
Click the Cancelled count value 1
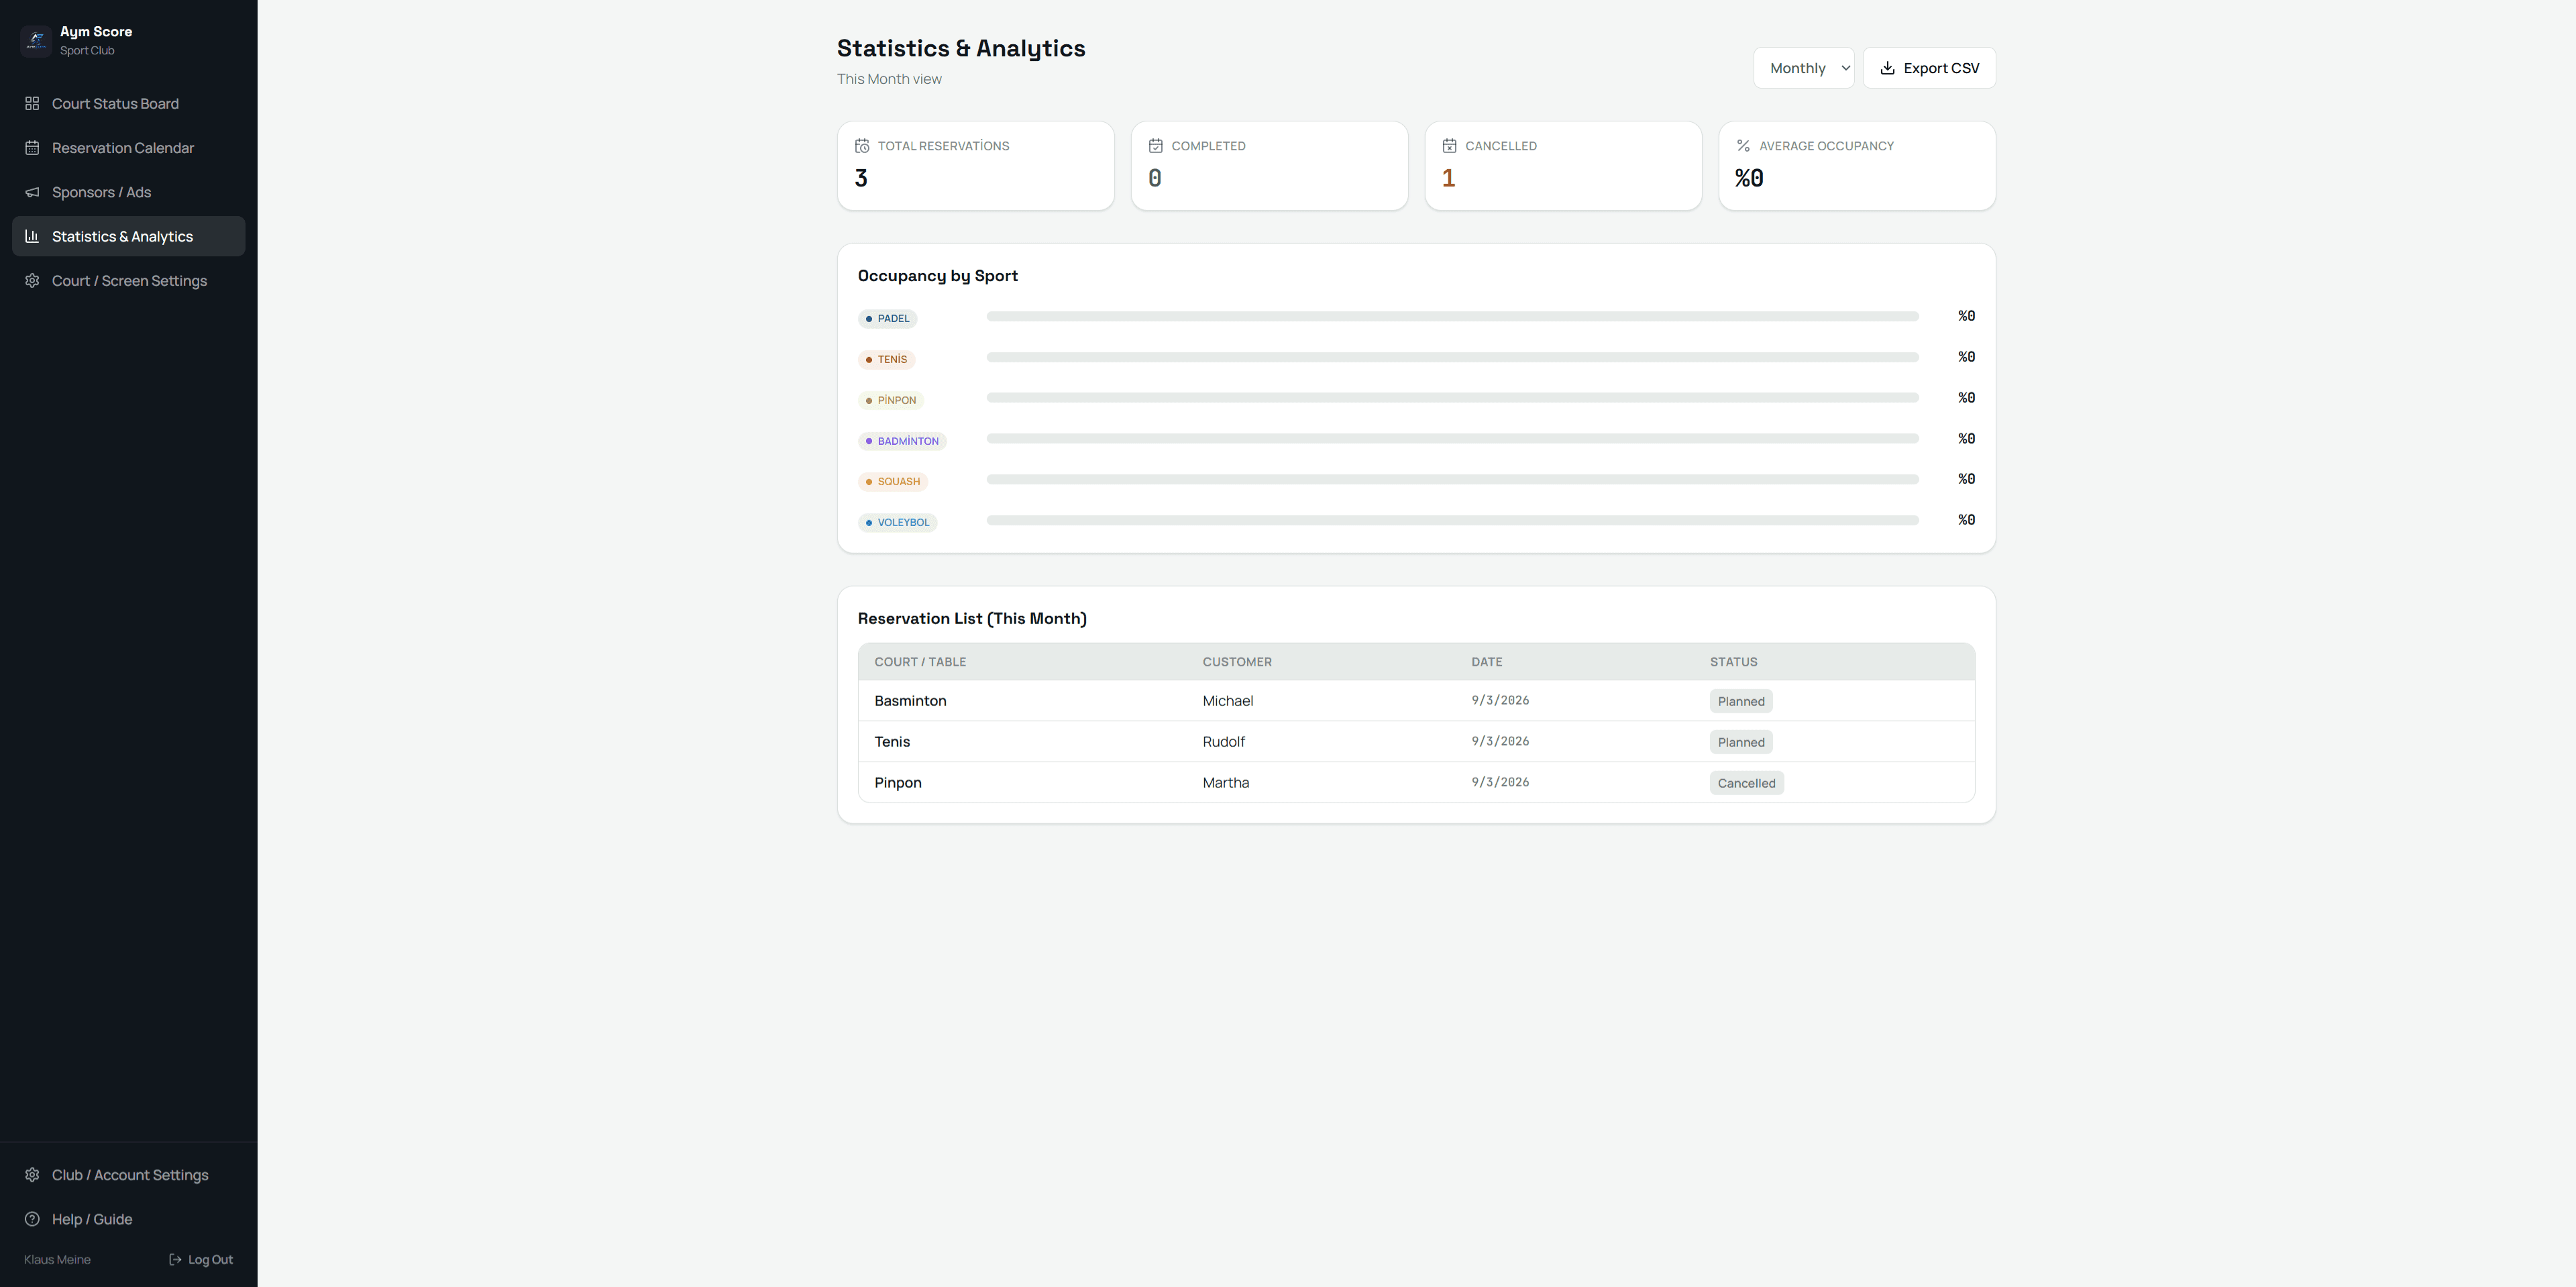coord(1448,179)
